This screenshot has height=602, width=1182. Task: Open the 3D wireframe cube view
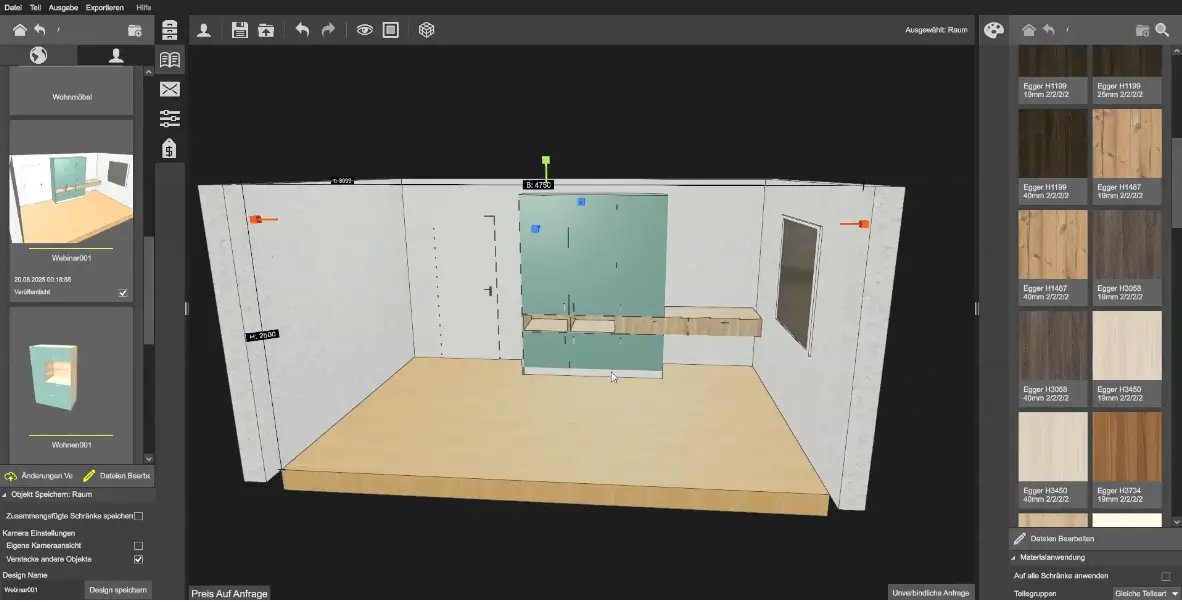427,30
